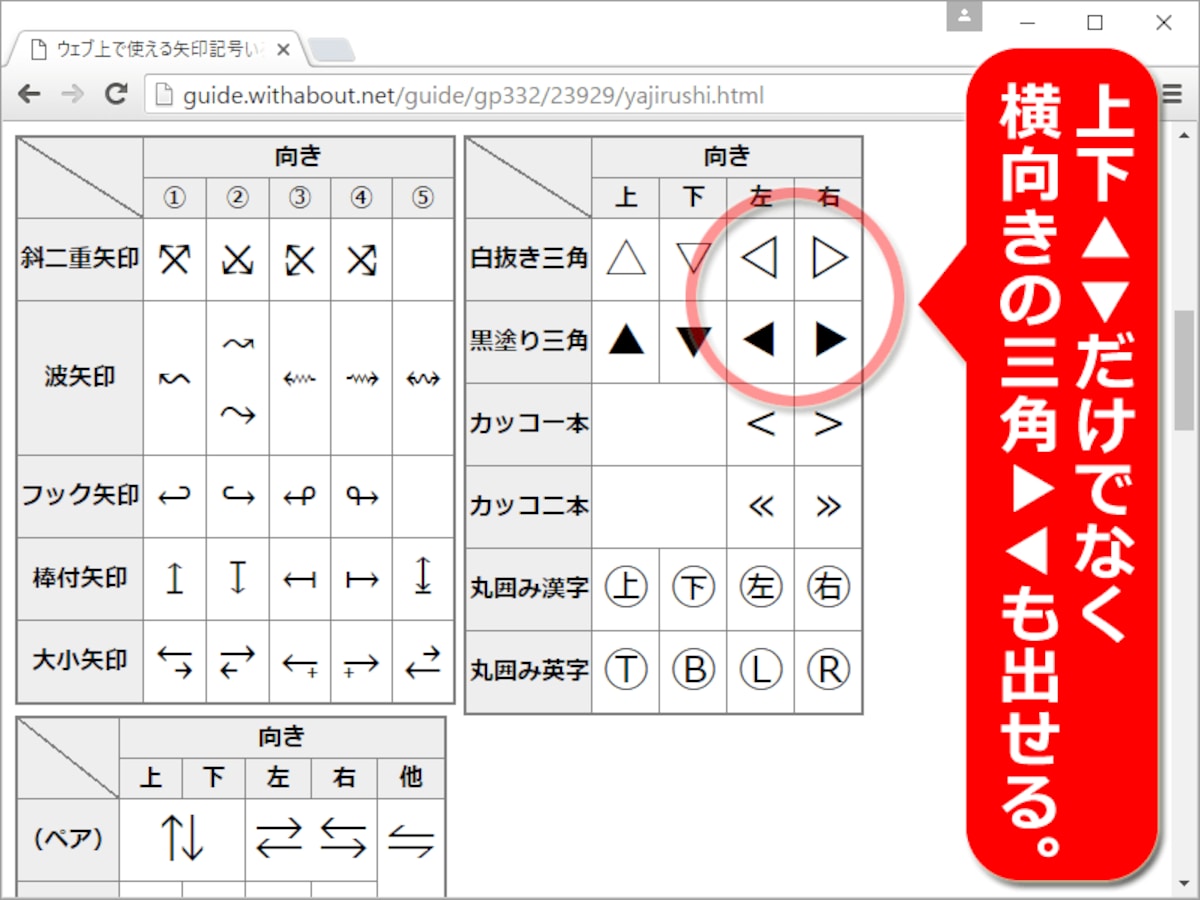Select the 斜二重矢印 symbol in column ①
The width and height of the screenshot is (1200, 900).
click(175, 260)
